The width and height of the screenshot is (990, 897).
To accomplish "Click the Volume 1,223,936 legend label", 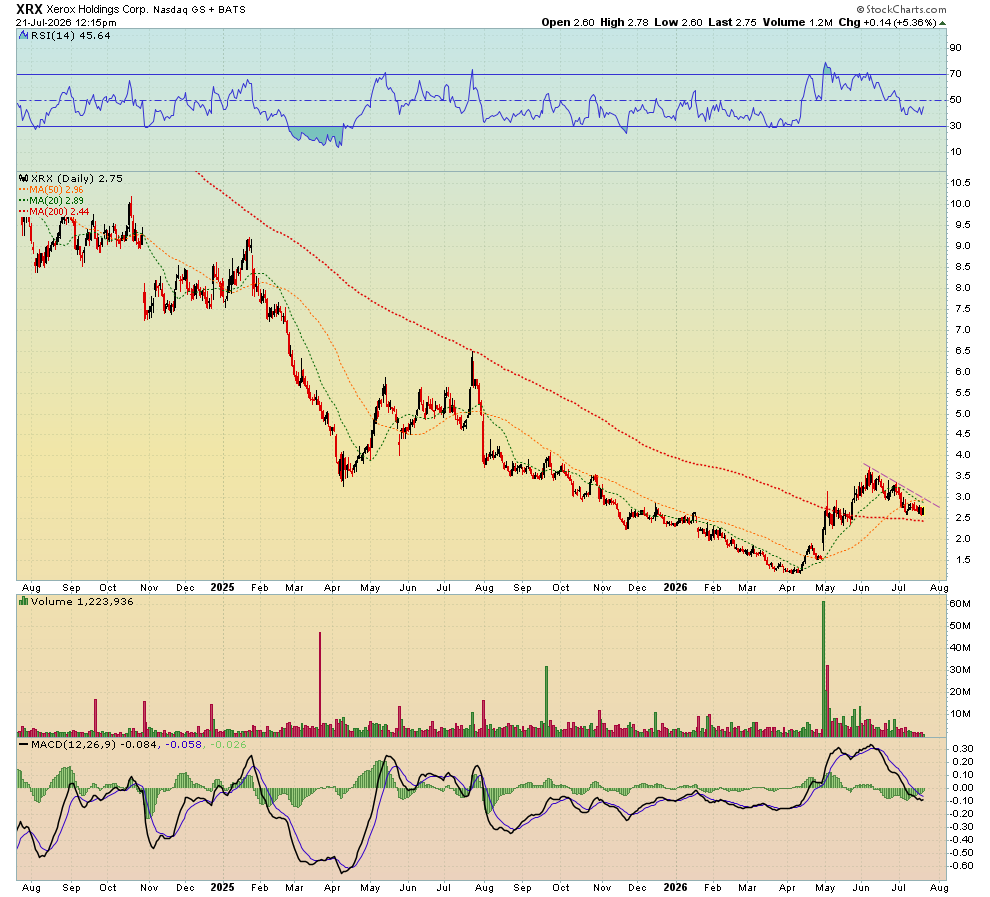I will tap(82, 602).
